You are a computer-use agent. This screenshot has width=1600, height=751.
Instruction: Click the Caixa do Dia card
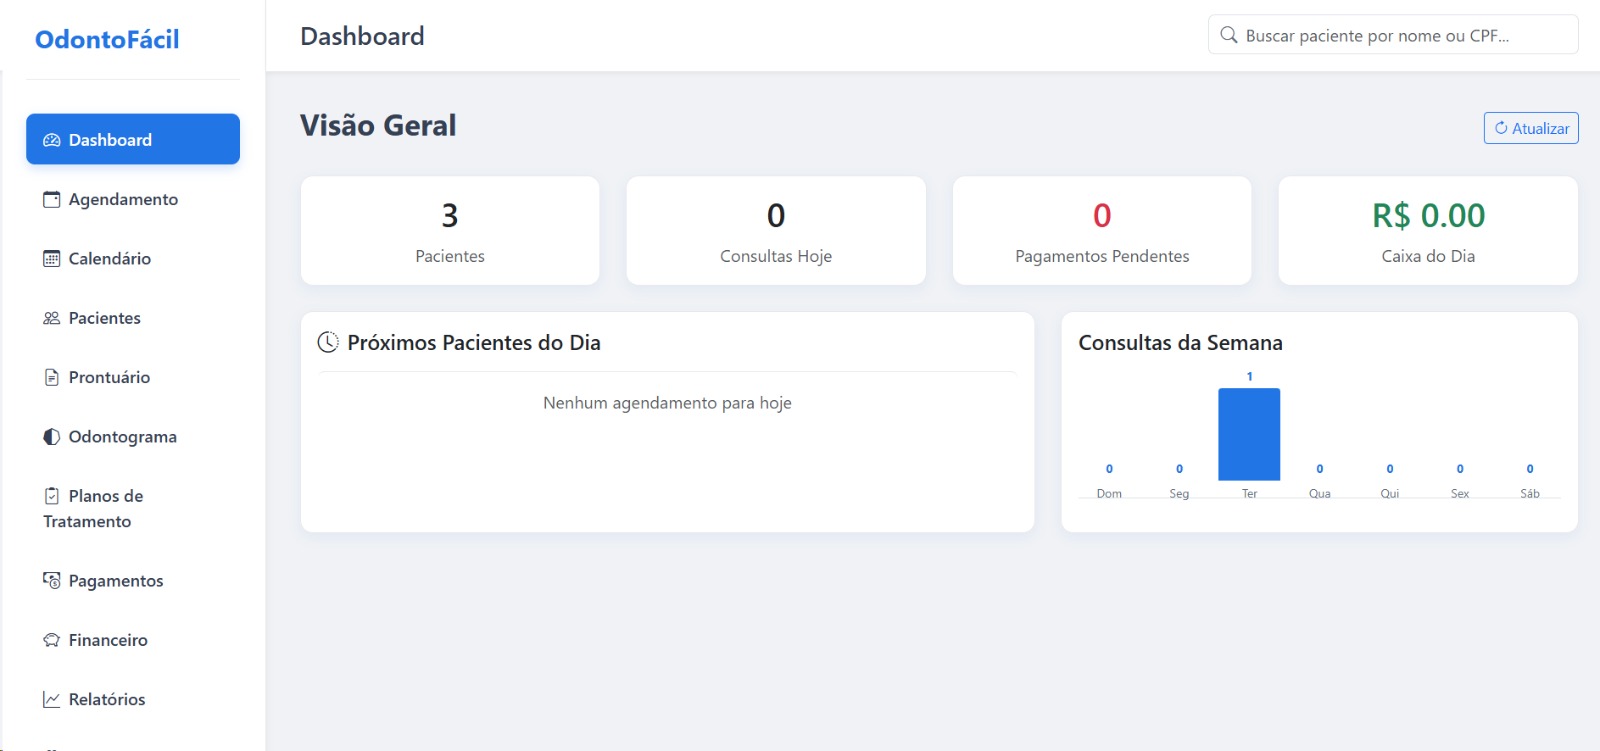(x=1427, y=231)
